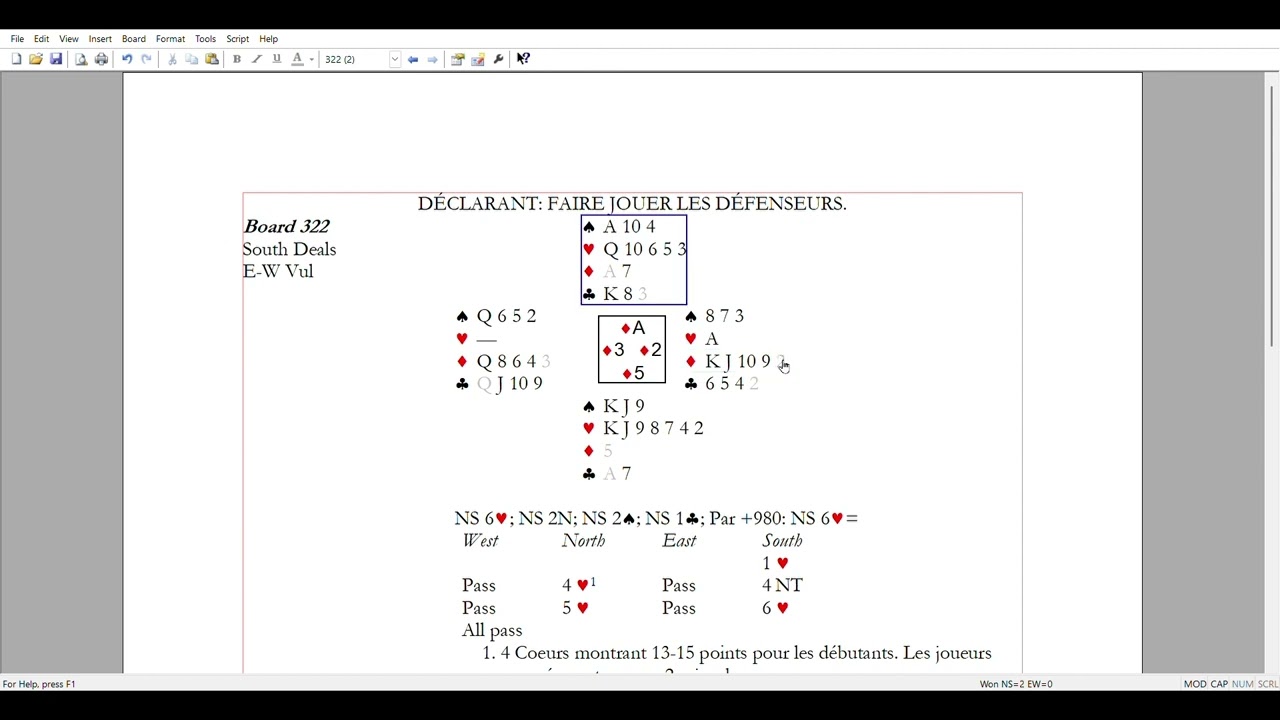
Task: Apply the font color A button
Action: point(297,59)
